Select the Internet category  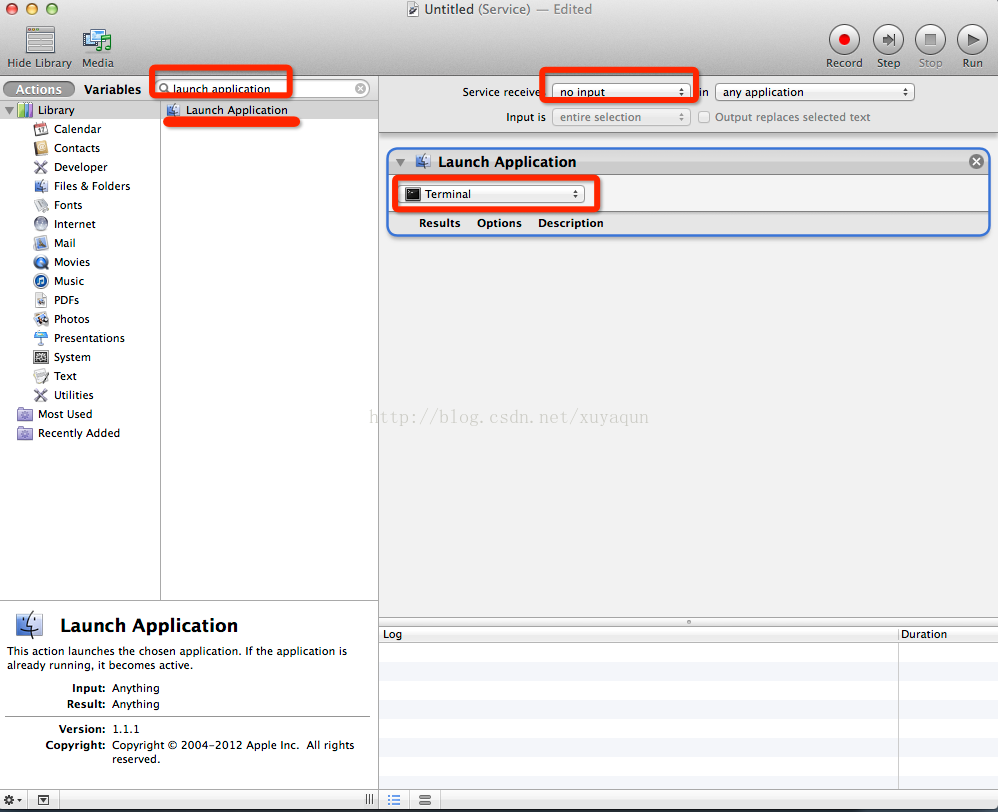pos(74,225)
